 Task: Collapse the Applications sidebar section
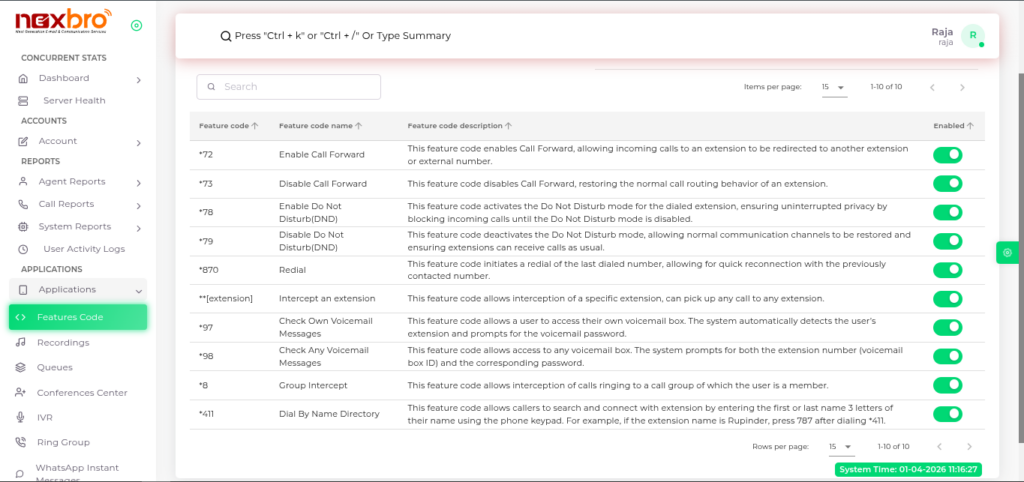click(138, 290)
